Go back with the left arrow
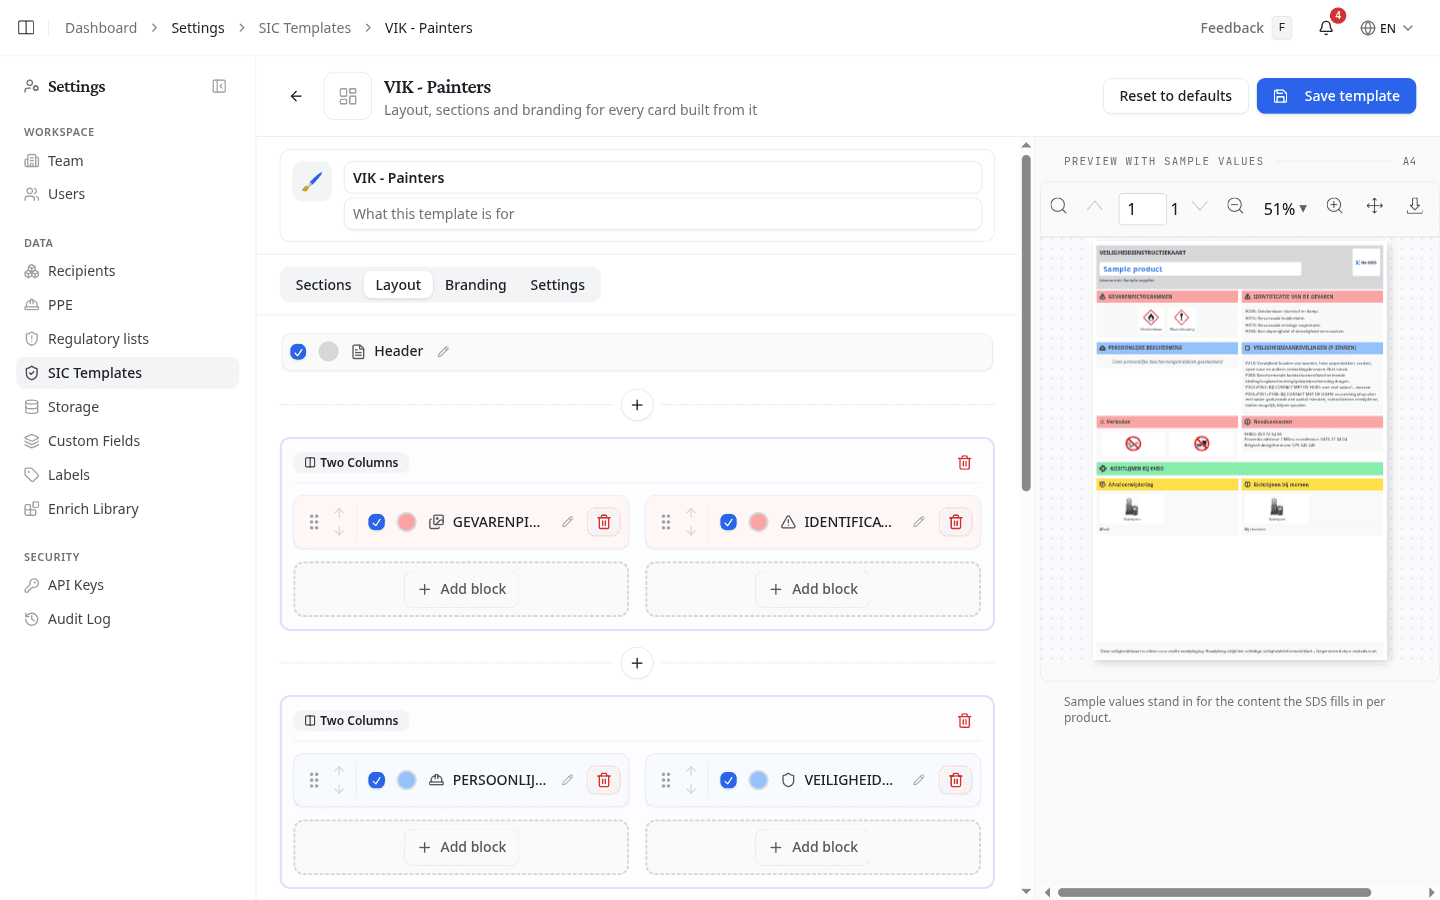The height and width of the screenshot is (900, 1440). coord(296,96)
